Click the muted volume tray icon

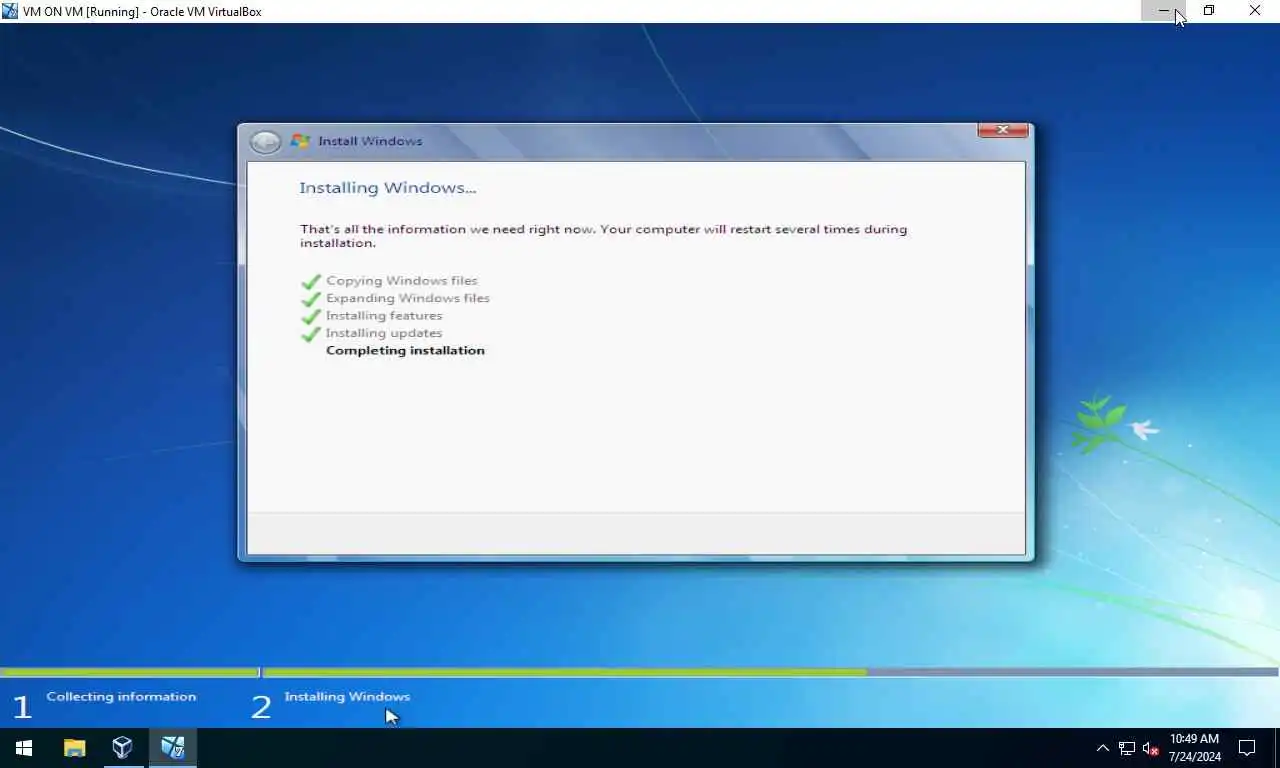[1151, 748]
